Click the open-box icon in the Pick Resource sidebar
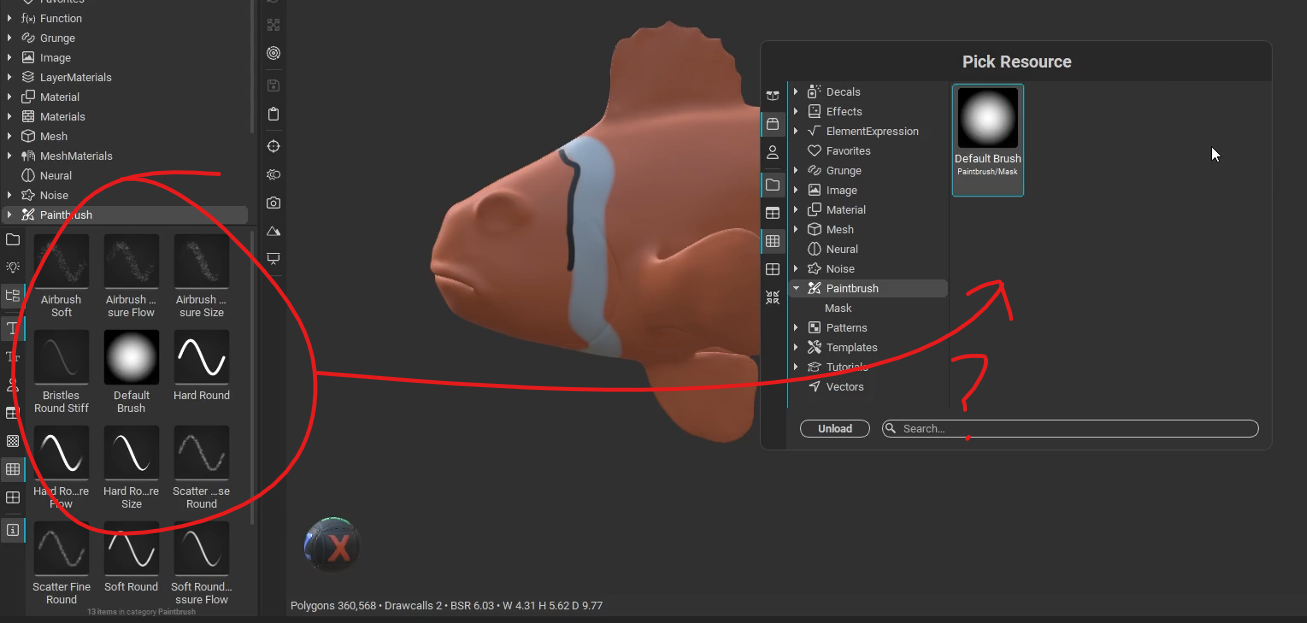 click(x=772, y=95)
